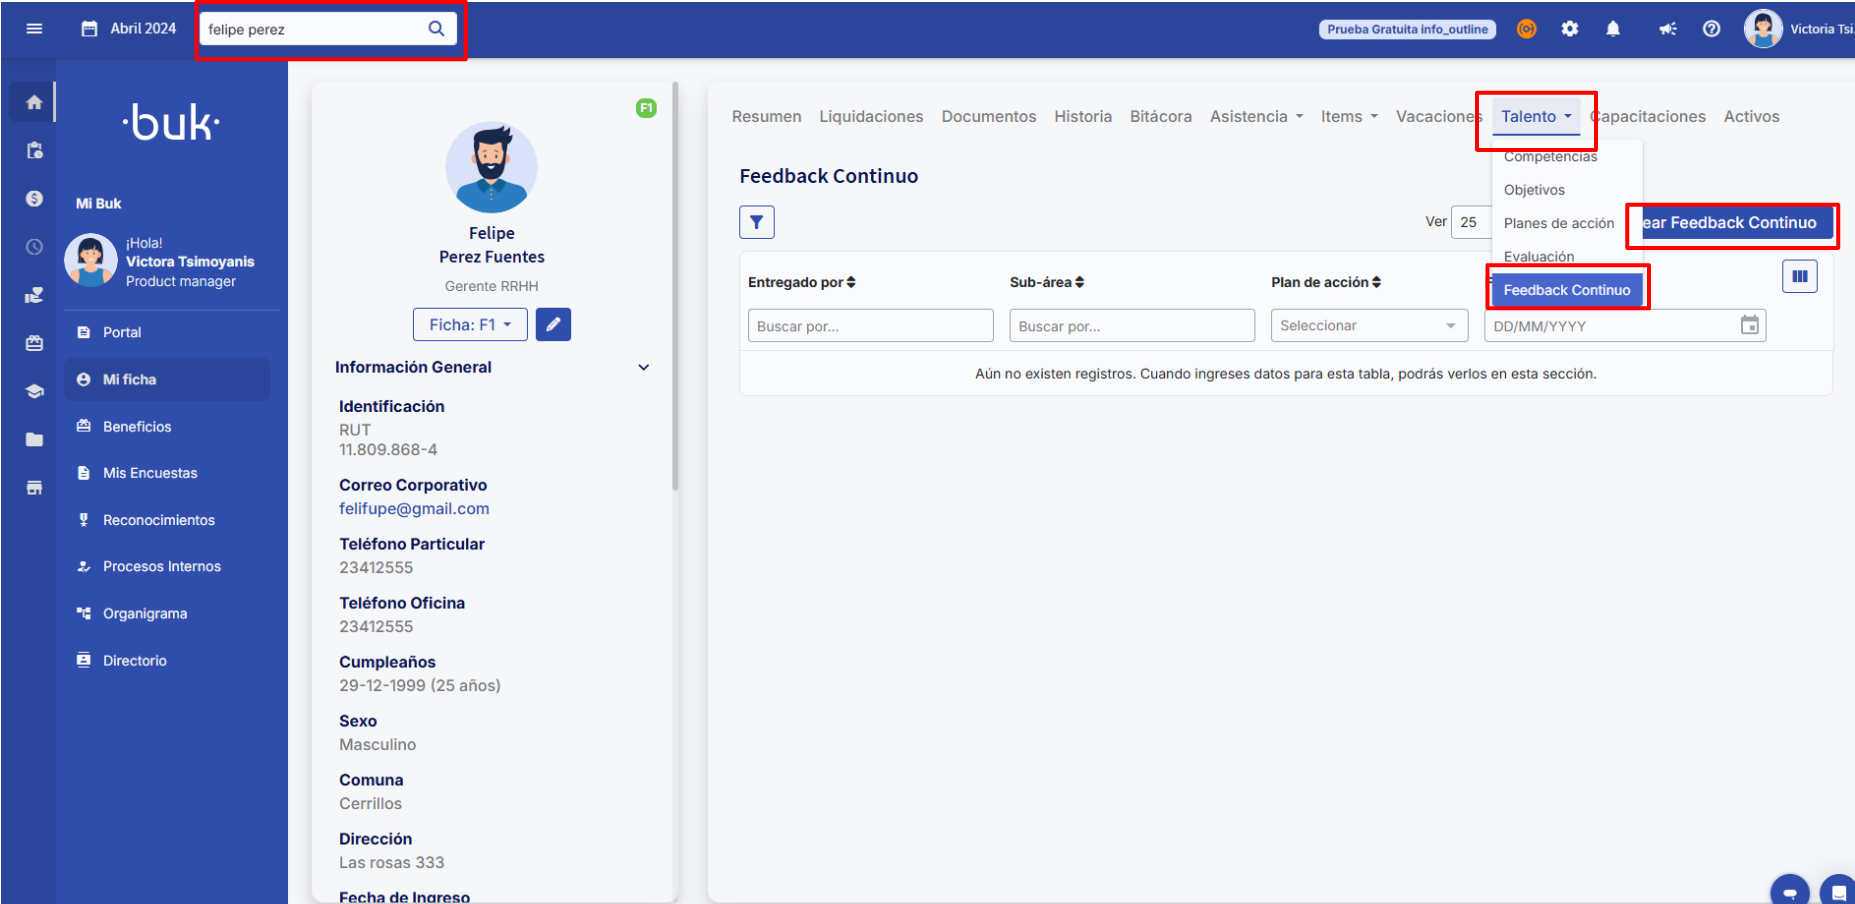This screenshot has width=1855, height=904.
Task: Click the Prueba Gratuita badge
Action: pyautogui.click(x=1407, y=29)
